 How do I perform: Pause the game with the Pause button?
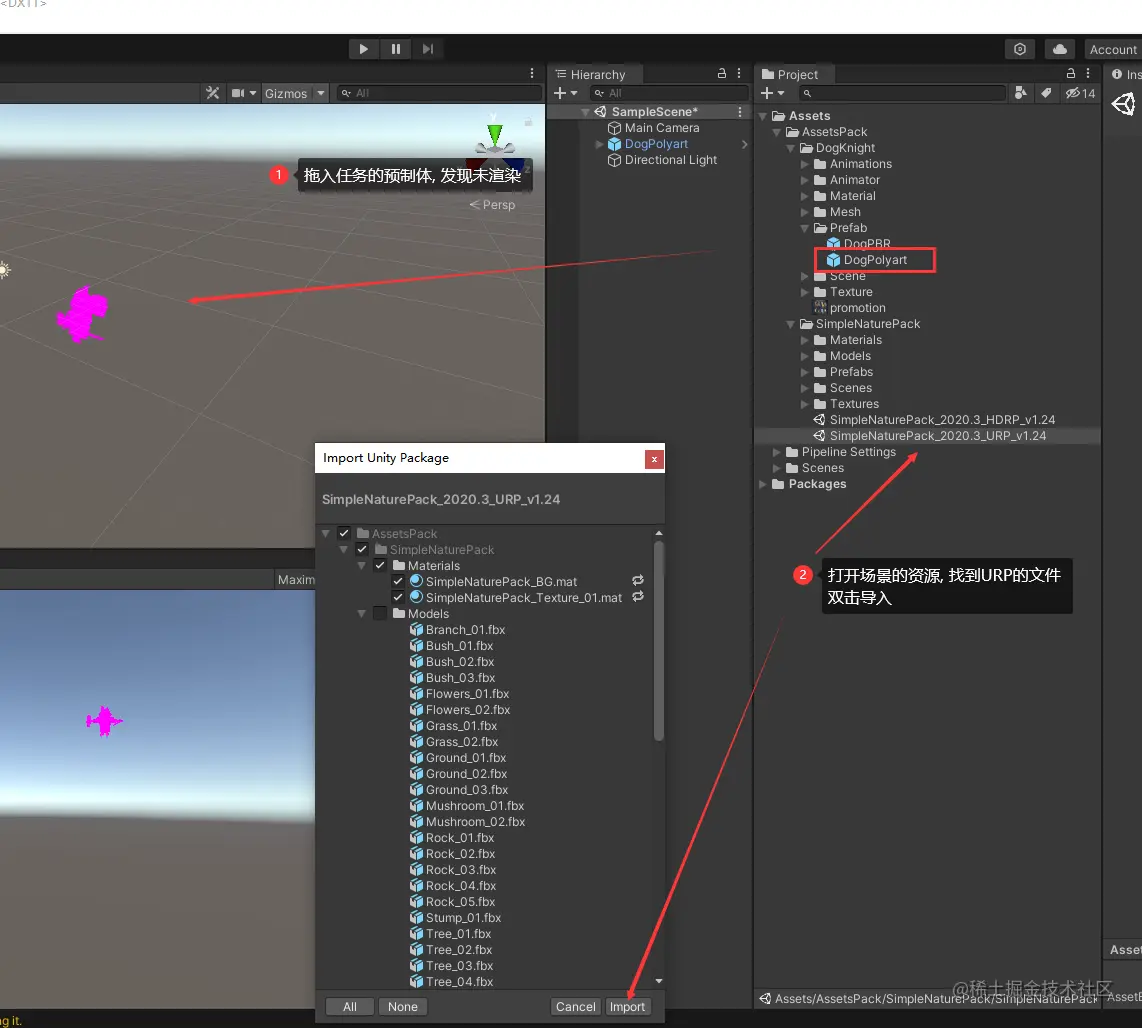(x=395, y=49)
